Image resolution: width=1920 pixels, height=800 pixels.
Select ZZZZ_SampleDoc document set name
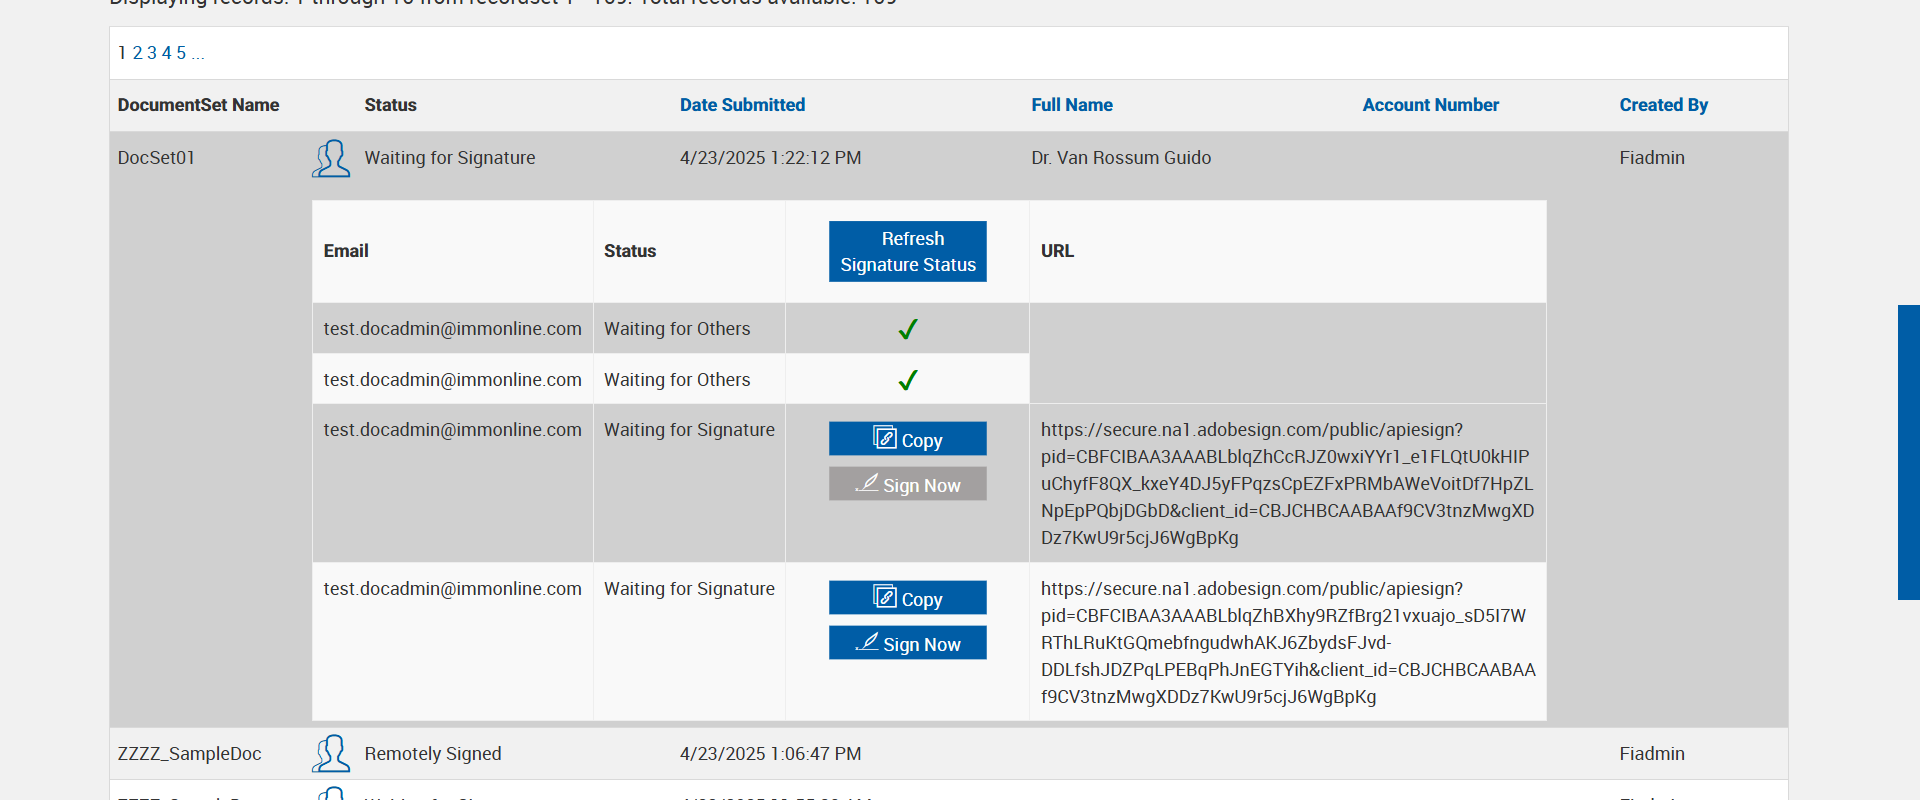[x=189, y=754]
